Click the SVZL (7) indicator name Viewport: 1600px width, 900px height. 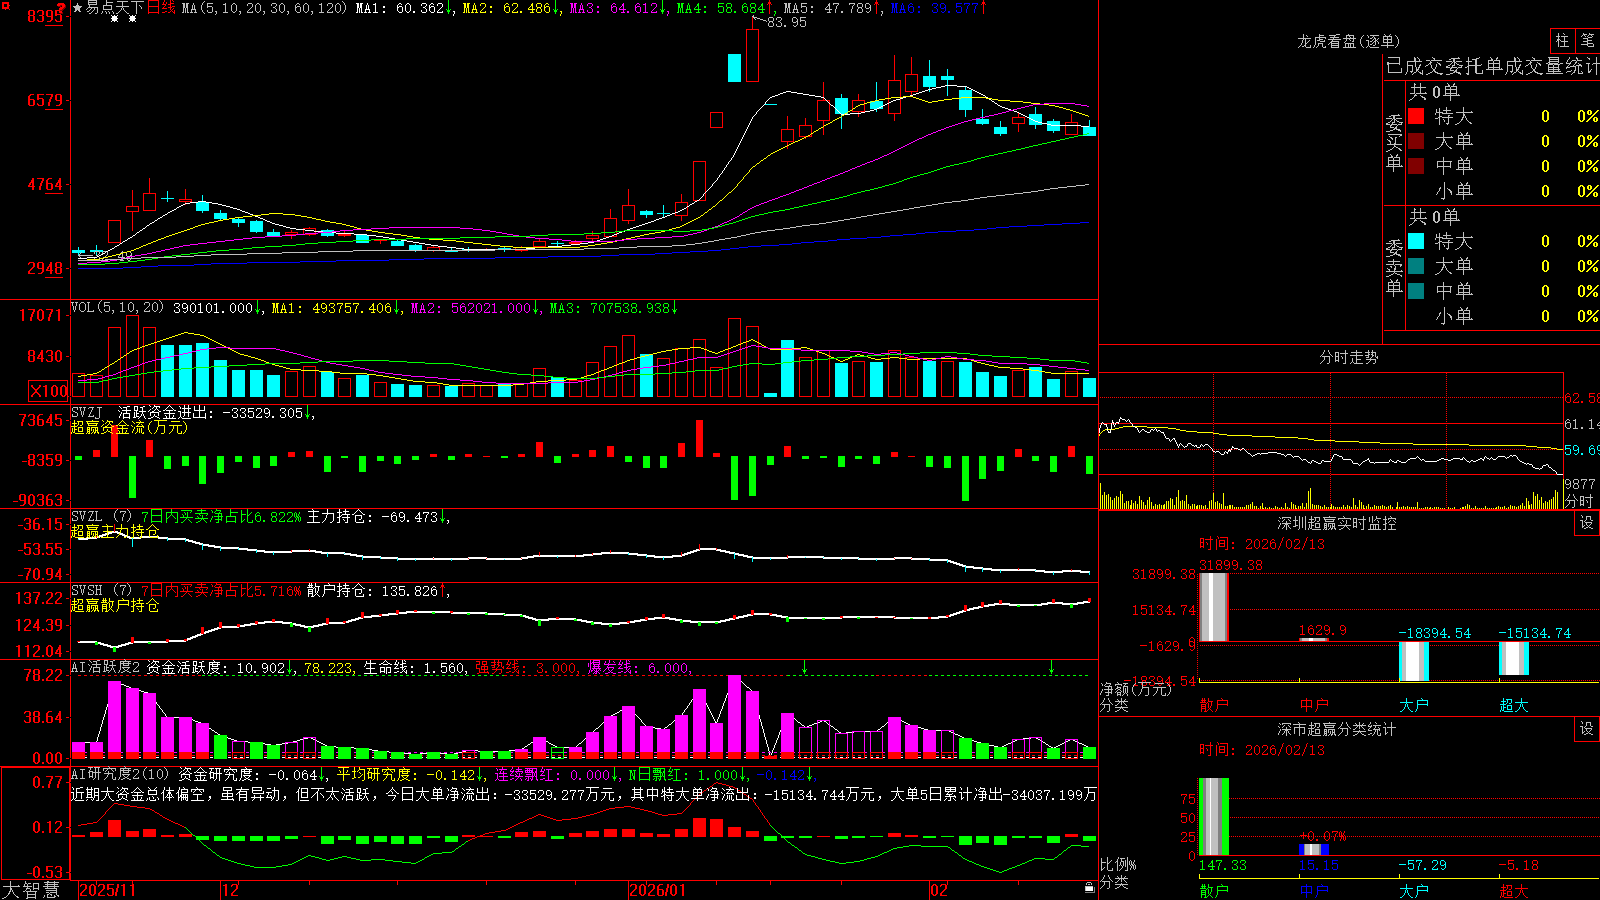click(x=101, y=517)
